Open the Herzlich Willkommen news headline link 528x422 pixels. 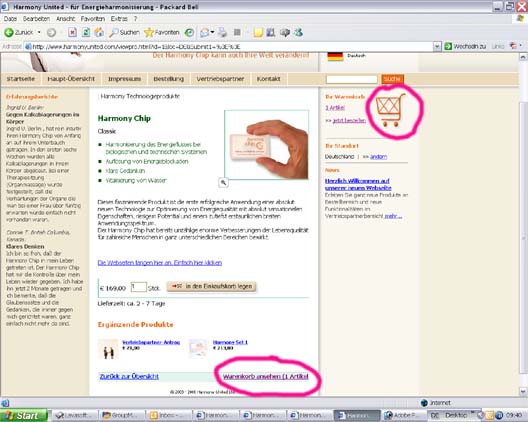(x=358, y=184)
